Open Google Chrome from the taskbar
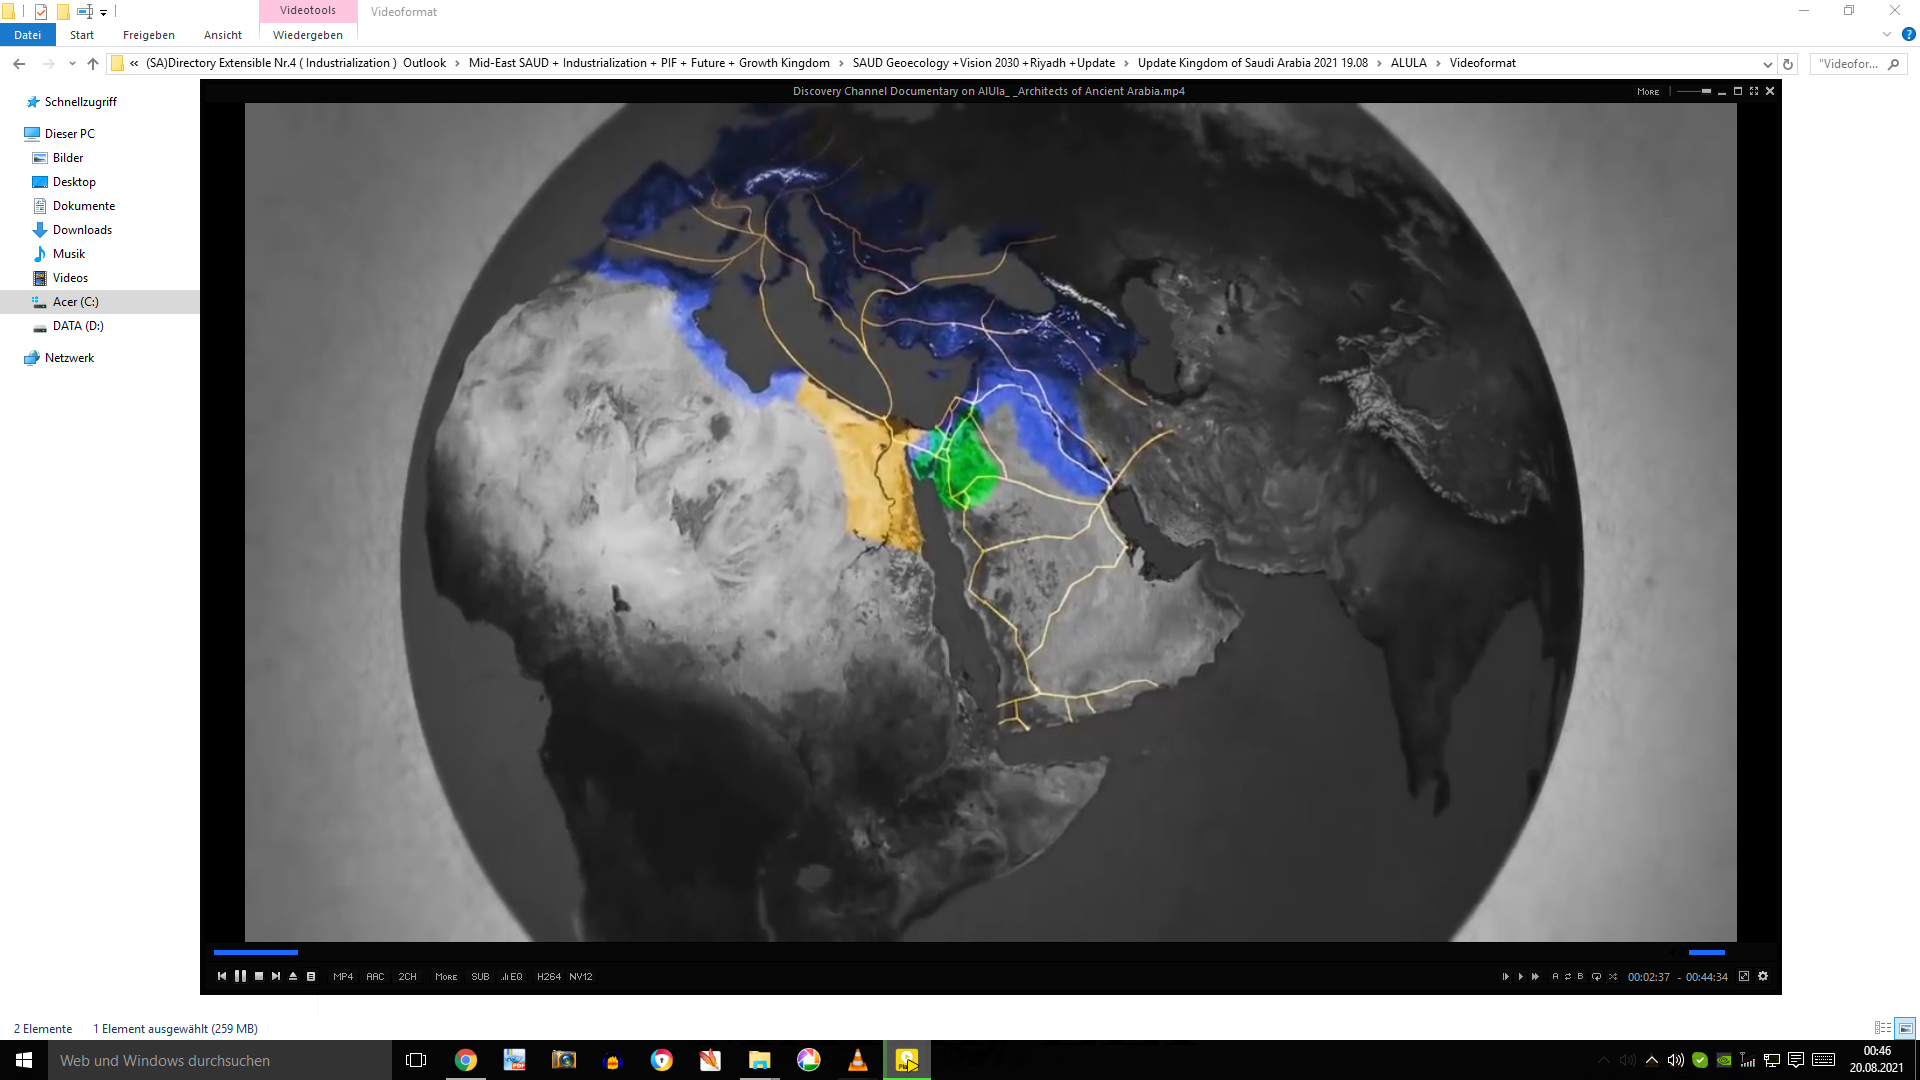 [466, 1060]
